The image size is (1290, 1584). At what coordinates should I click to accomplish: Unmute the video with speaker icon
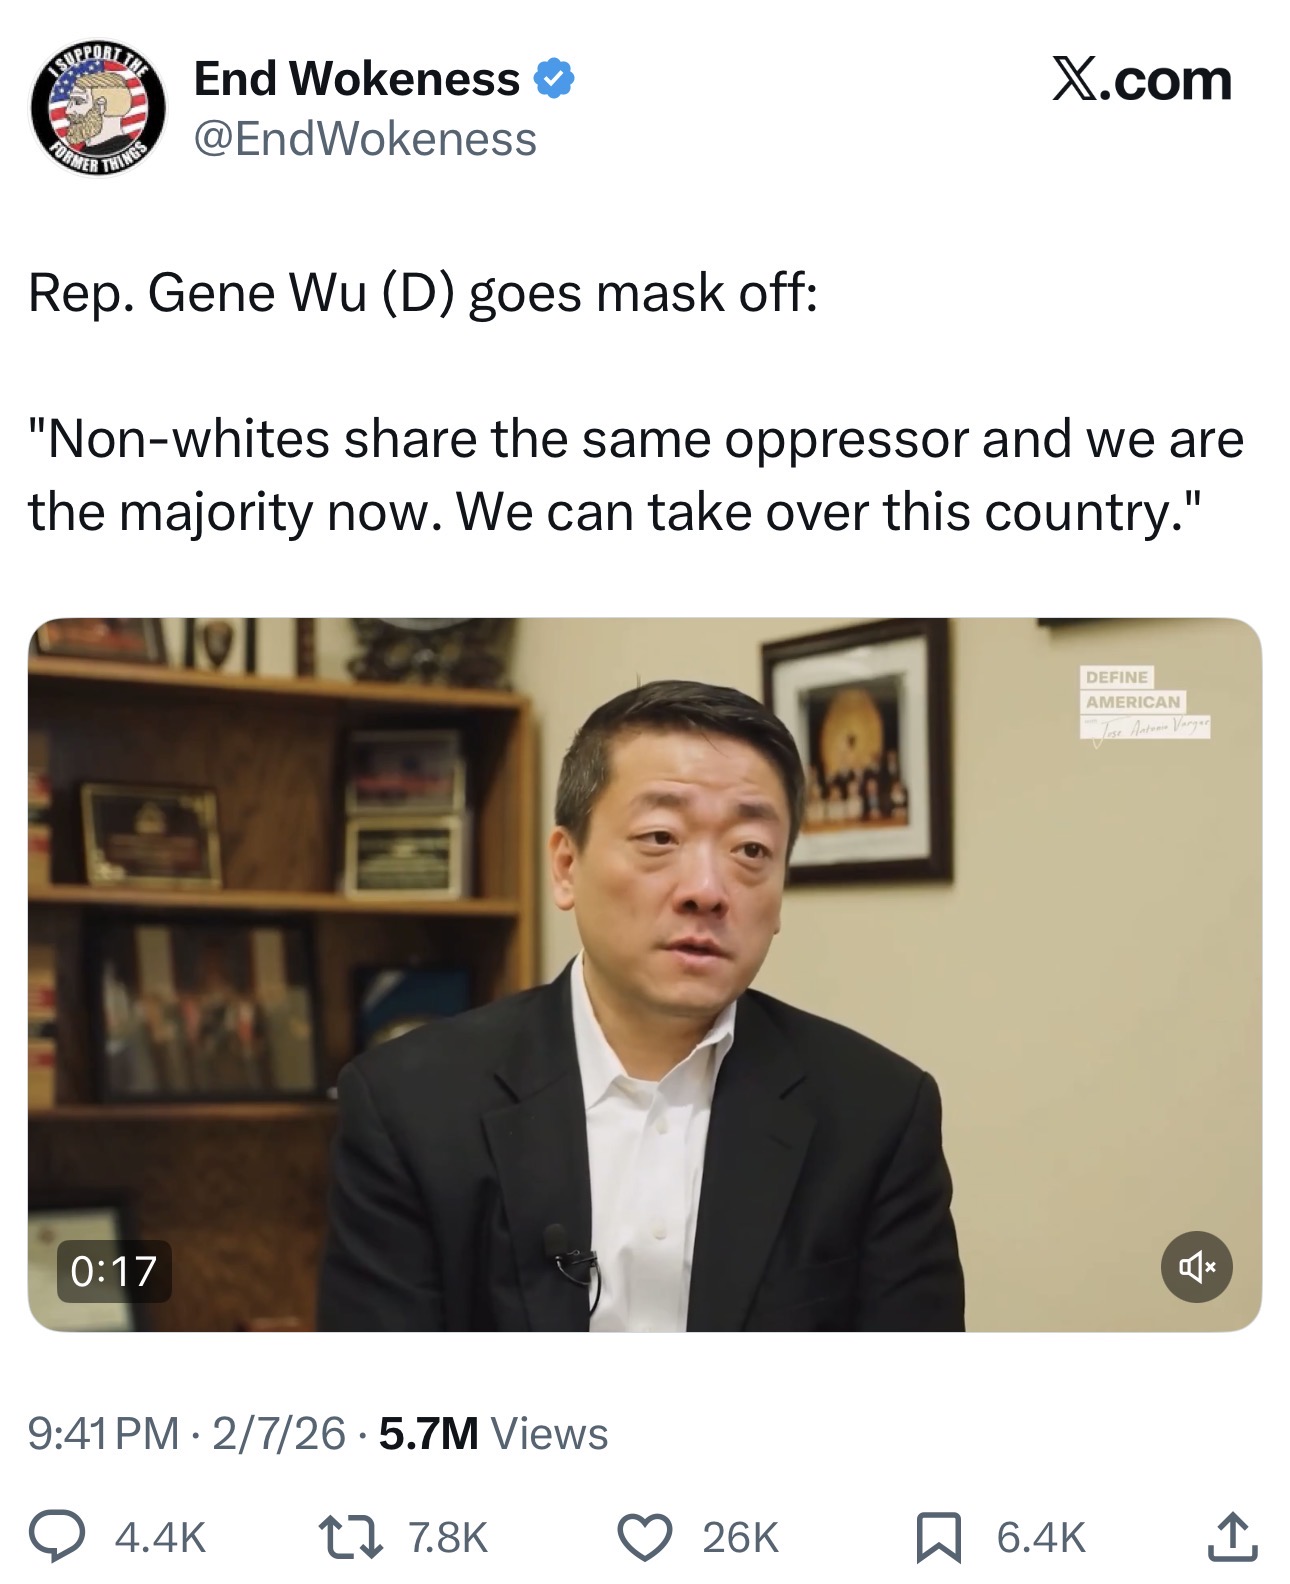(x=1196, y=1268)
